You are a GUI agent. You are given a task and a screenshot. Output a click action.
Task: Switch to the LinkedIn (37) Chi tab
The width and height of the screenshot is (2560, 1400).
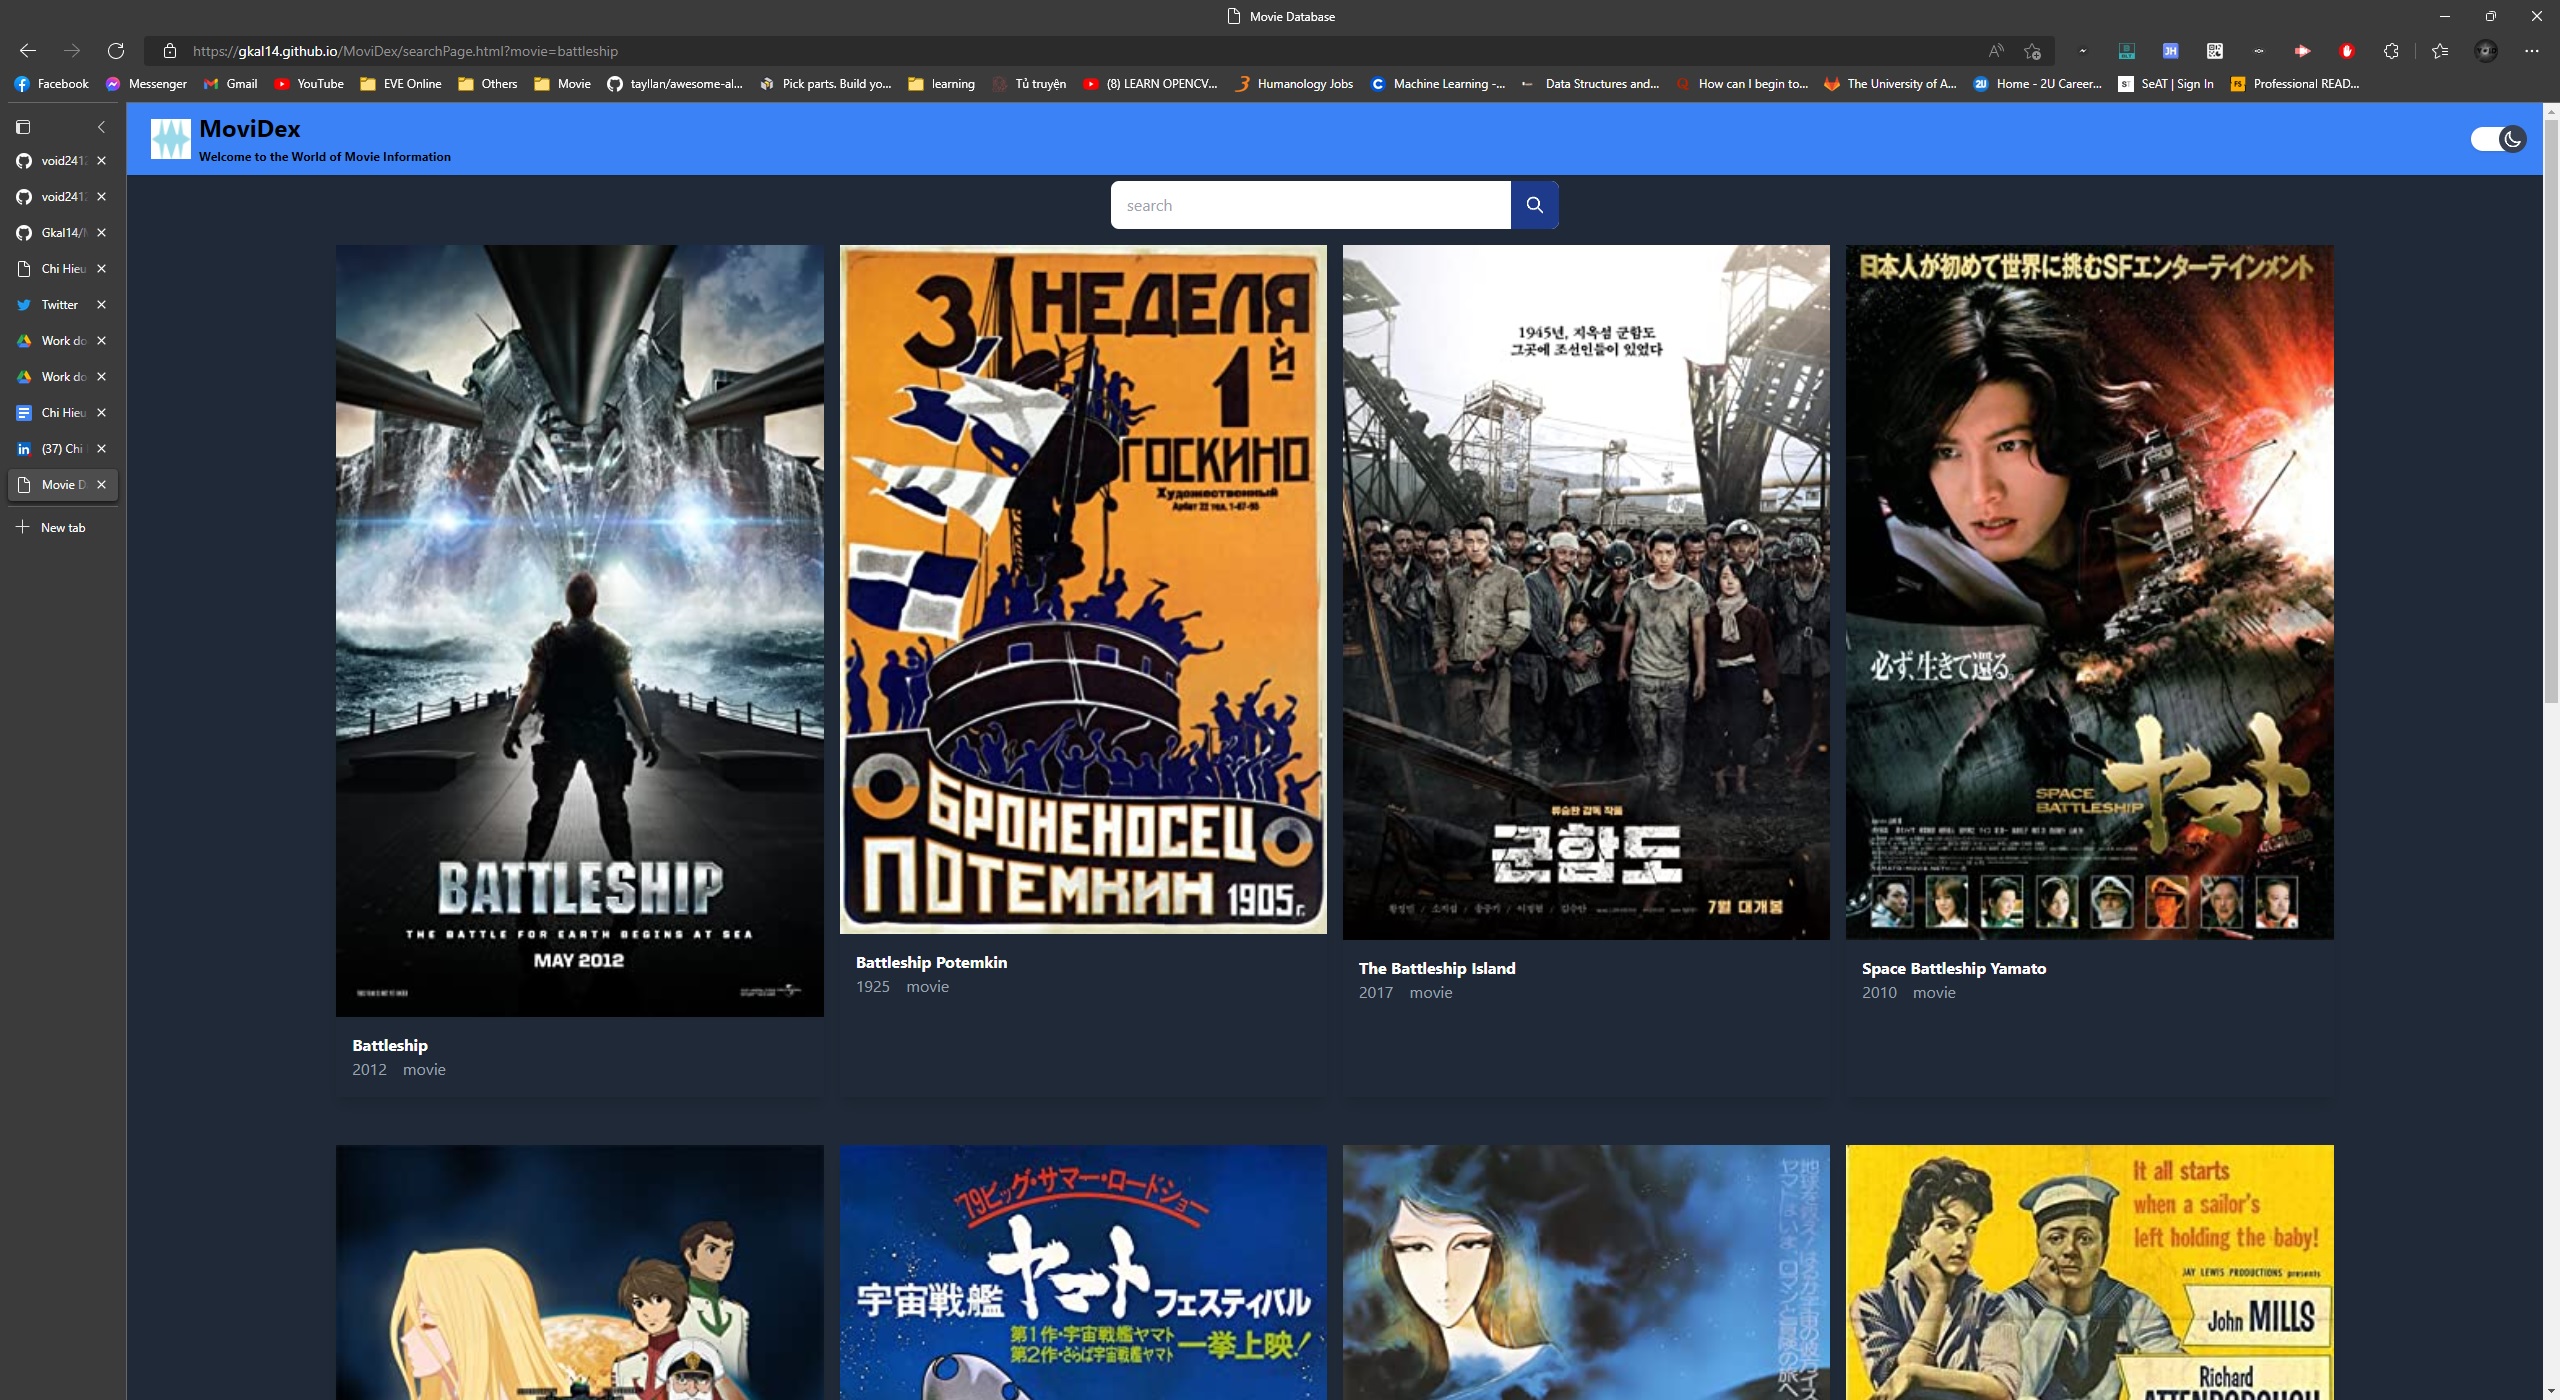pos(62,449)
